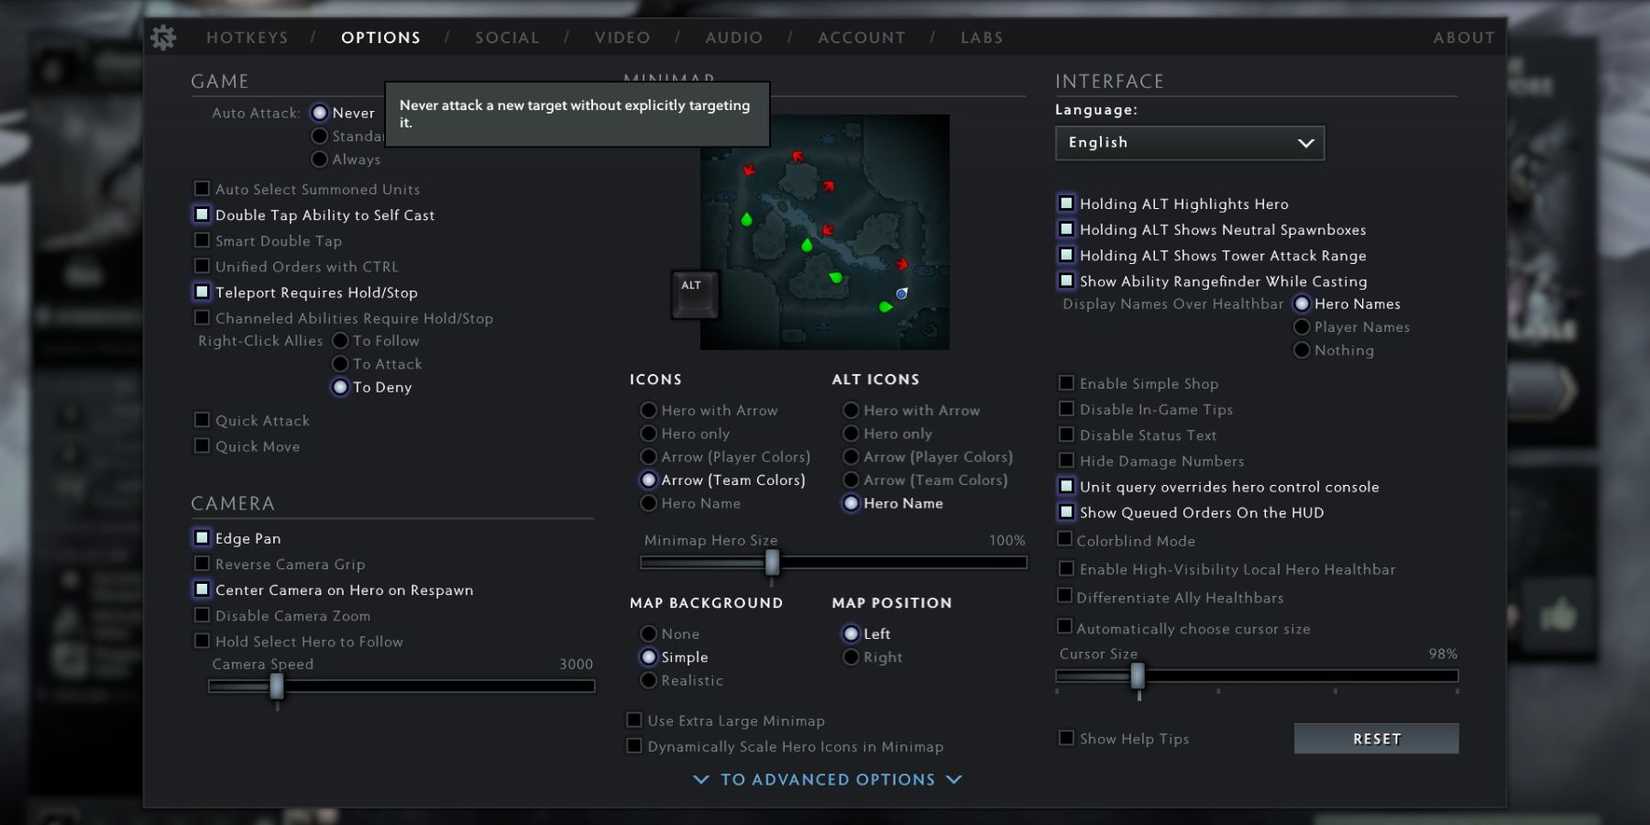Screen dimensions: 1650x825
Task: Enable Show Help Tips
Action: click(1067, 738)
